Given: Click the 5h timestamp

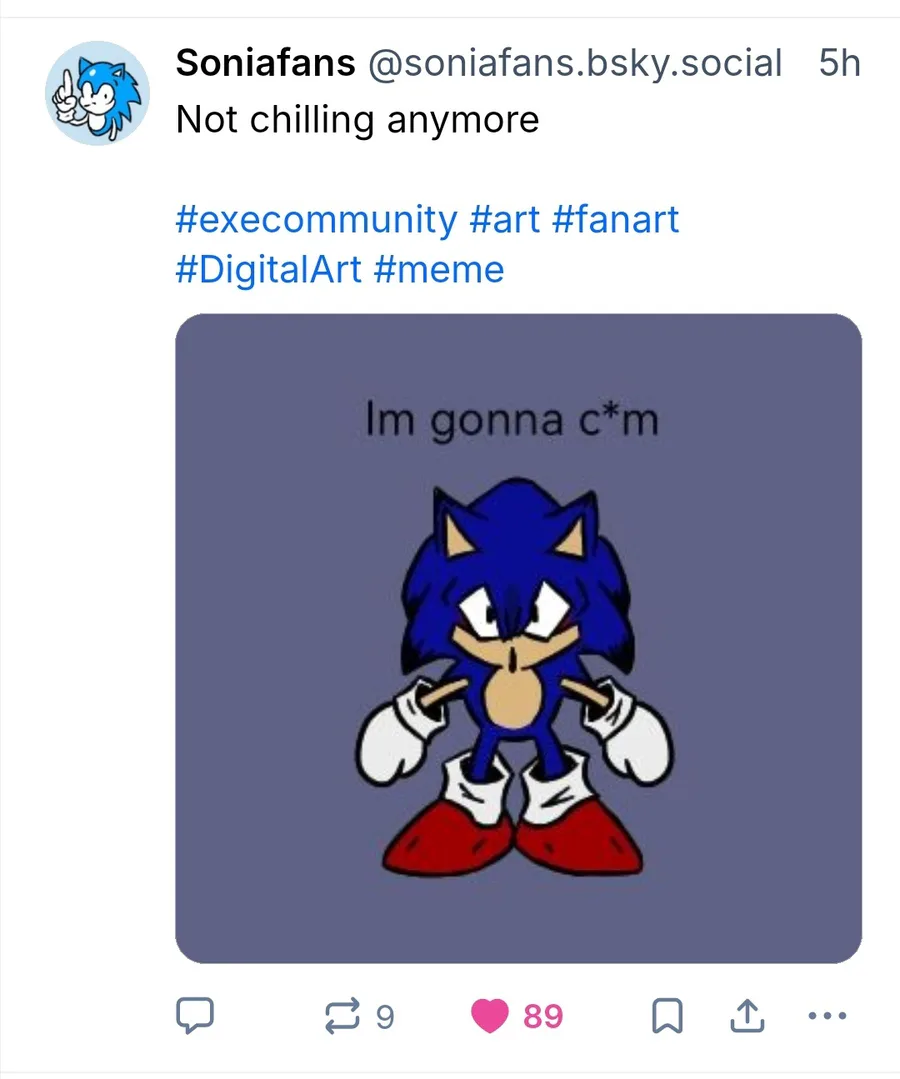Looking at the screenshot, I should 838,63.
